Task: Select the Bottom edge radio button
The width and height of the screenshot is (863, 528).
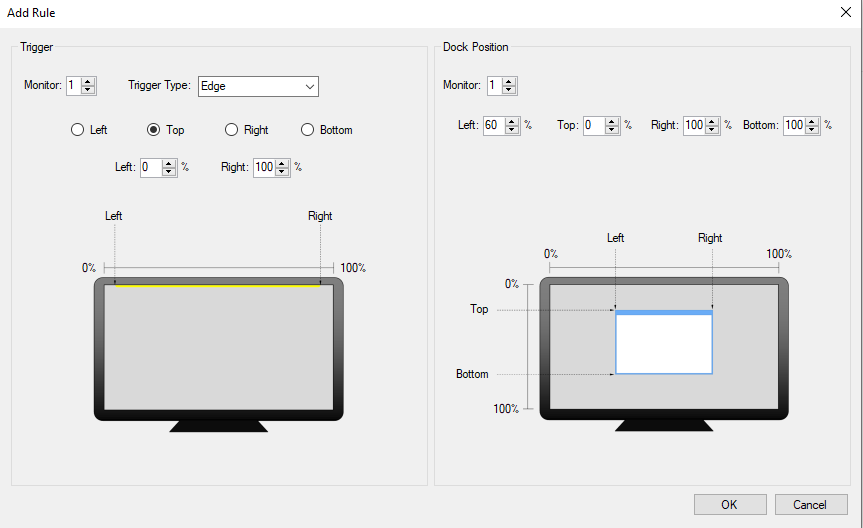Action: pyautogui.click(x=307, y=130)
